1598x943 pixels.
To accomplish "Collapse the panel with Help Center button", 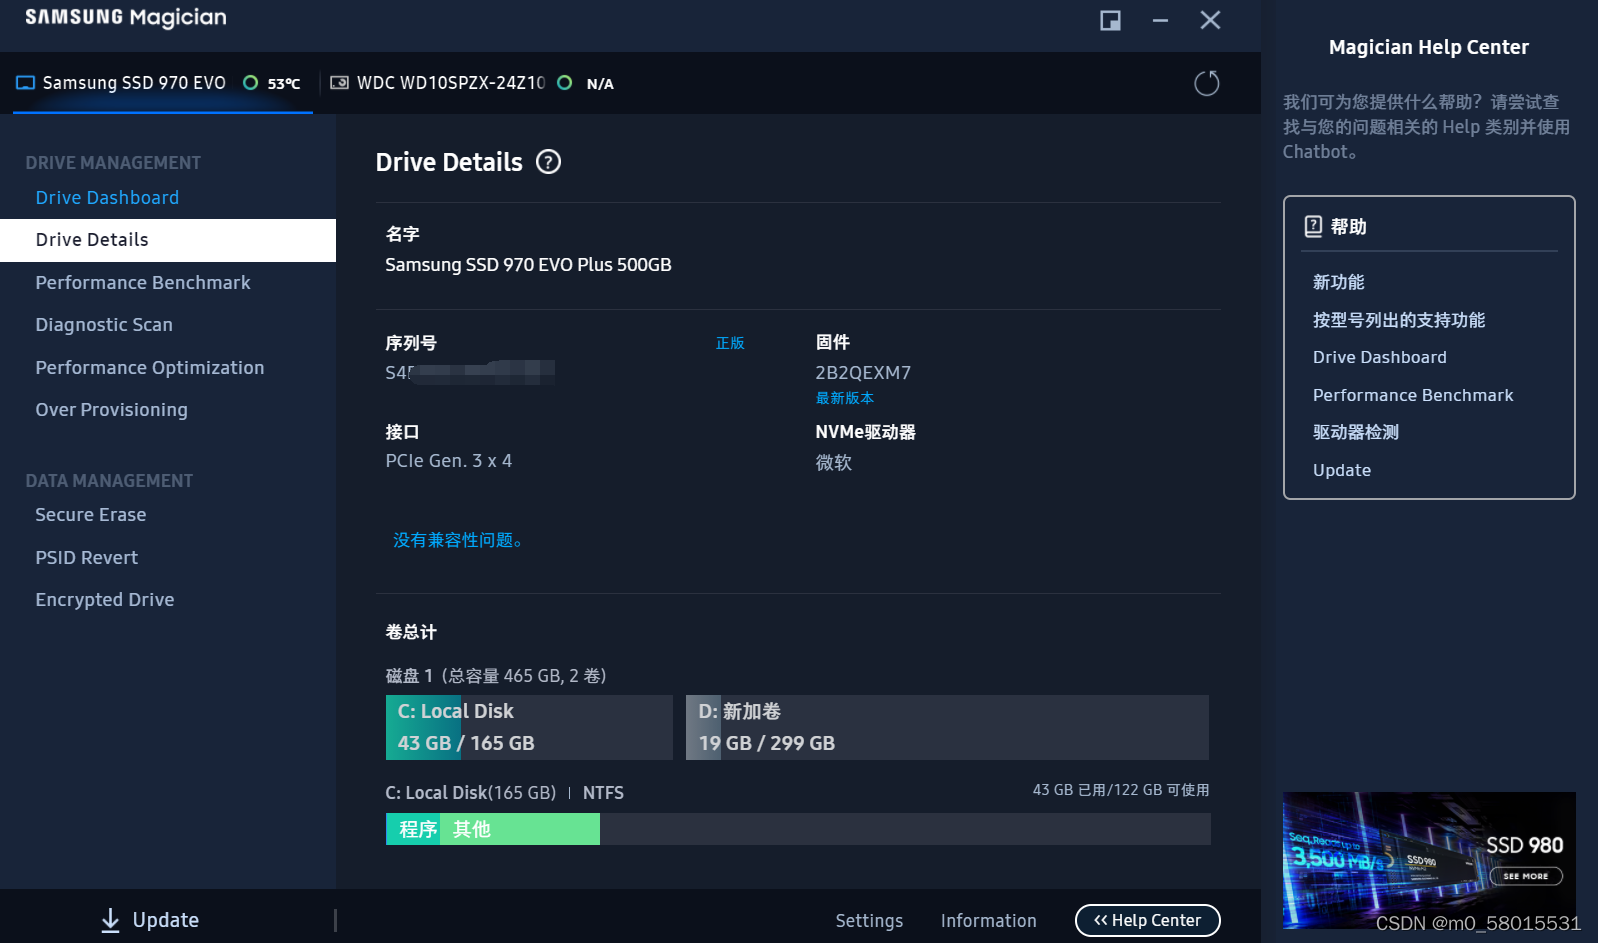I will [1147, 920].
